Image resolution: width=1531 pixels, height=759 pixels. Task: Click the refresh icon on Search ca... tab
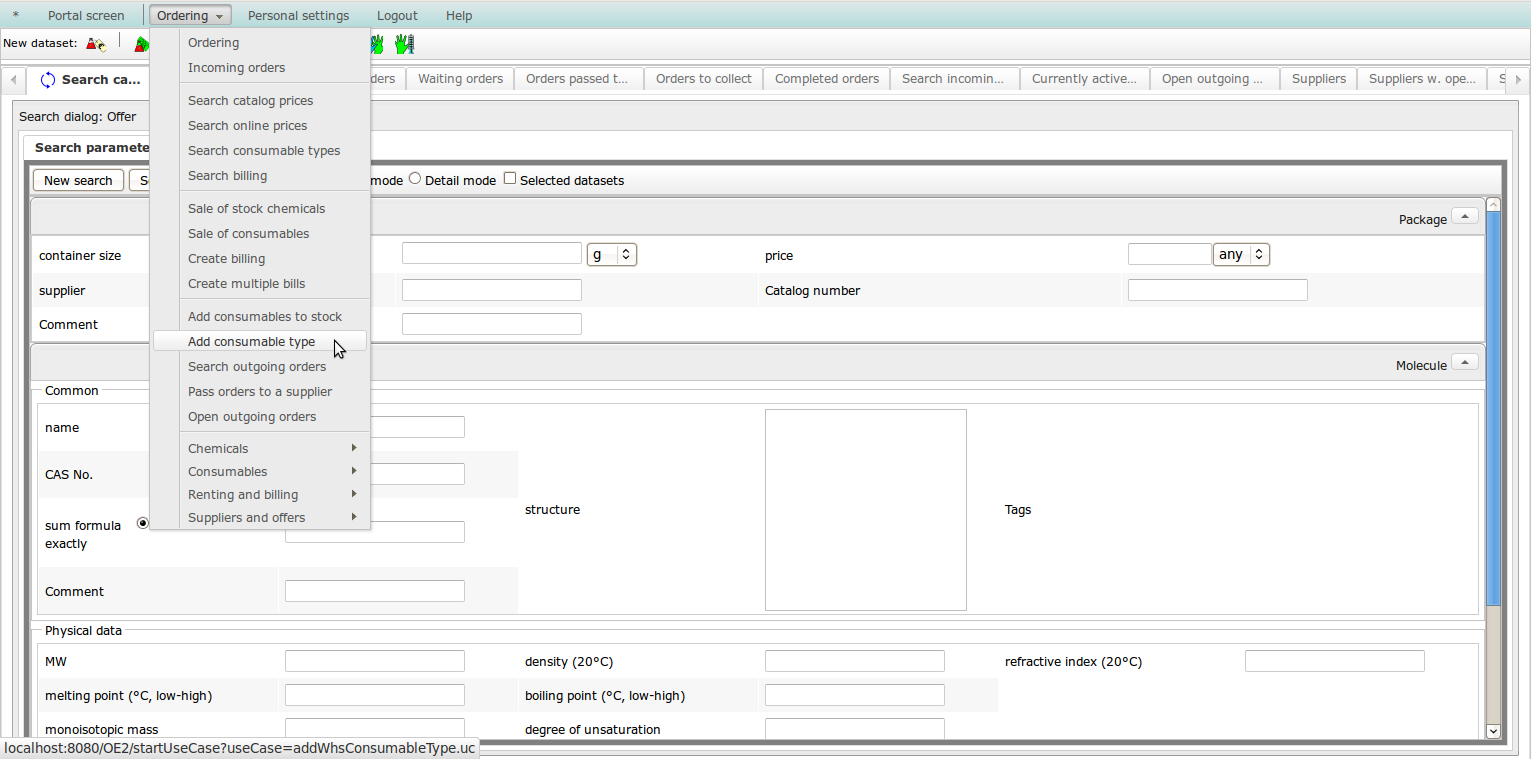(47, 79)
